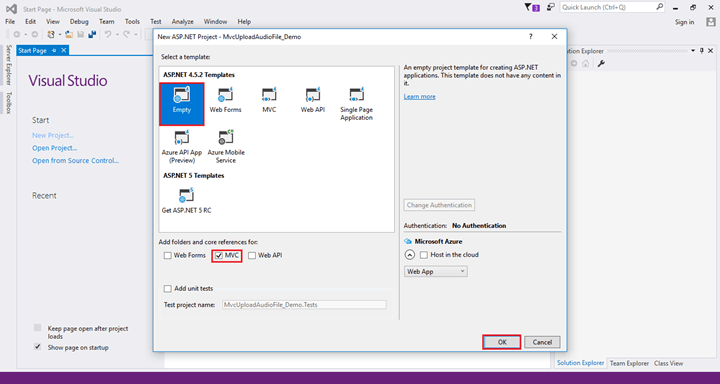Pick the Azure Mobile Service template
Screen dimensions: 720x384
(x=226, y=147)
